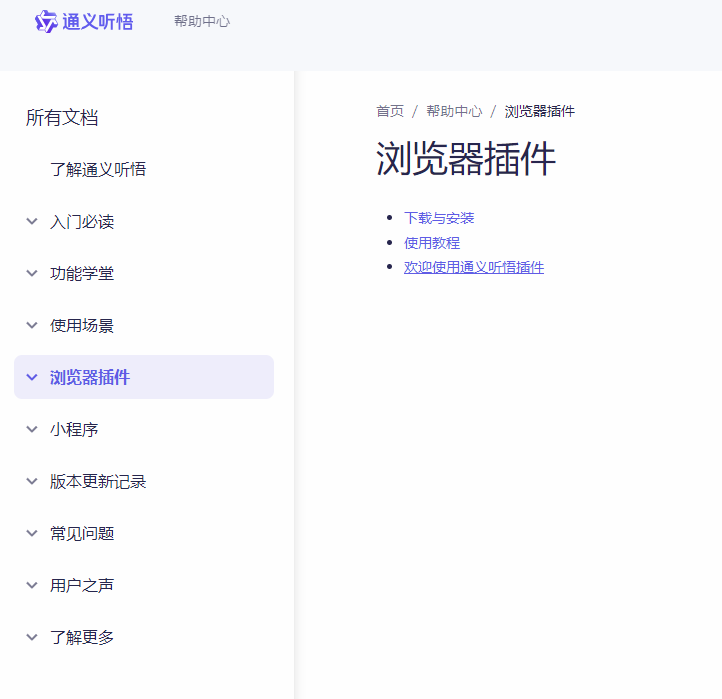
Task: Select 常见问题 sidebar item
Action: (82, 534)
